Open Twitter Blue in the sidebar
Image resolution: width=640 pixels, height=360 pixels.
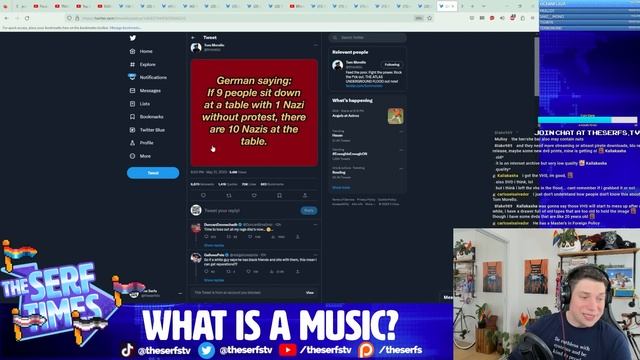pos(147,130)
